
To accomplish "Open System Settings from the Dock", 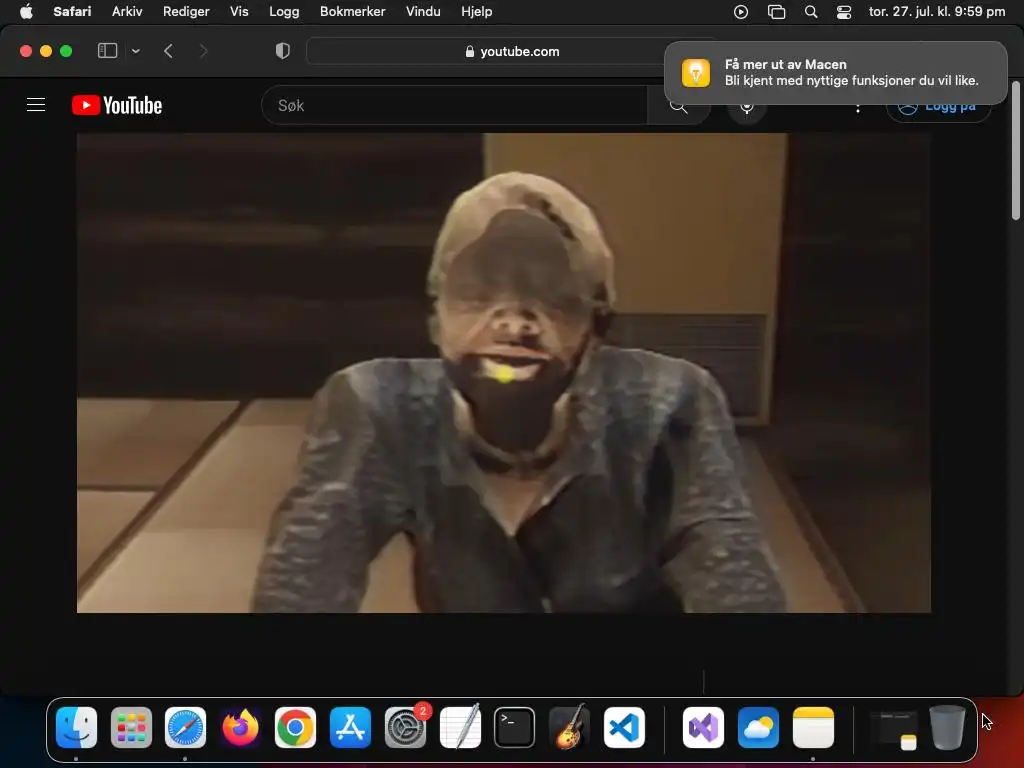I will pyautogui.click(x=405, y=727).
